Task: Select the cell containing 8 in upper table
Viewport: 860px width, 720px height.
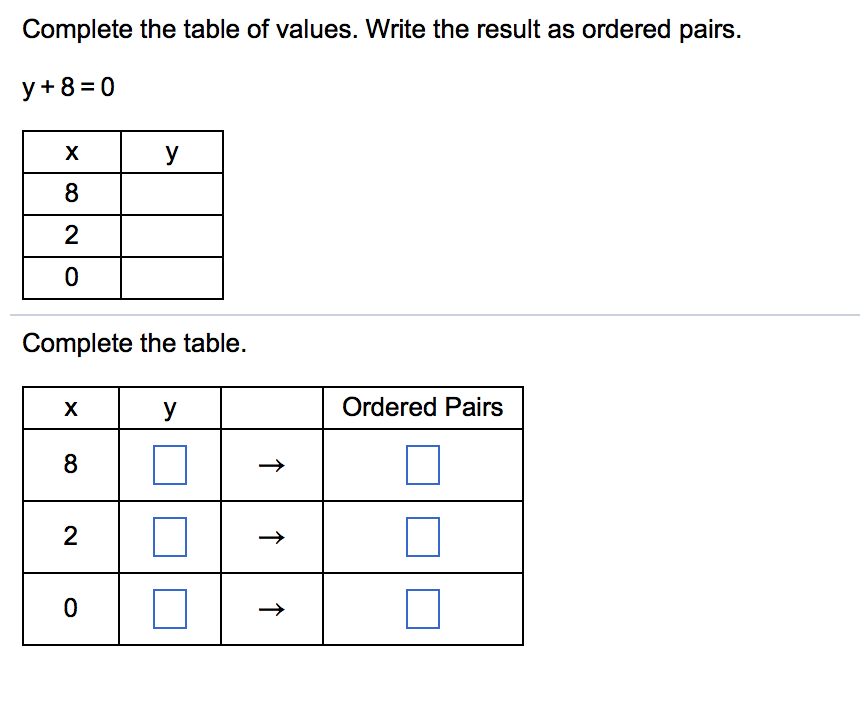Action: (x=70, y=193)
